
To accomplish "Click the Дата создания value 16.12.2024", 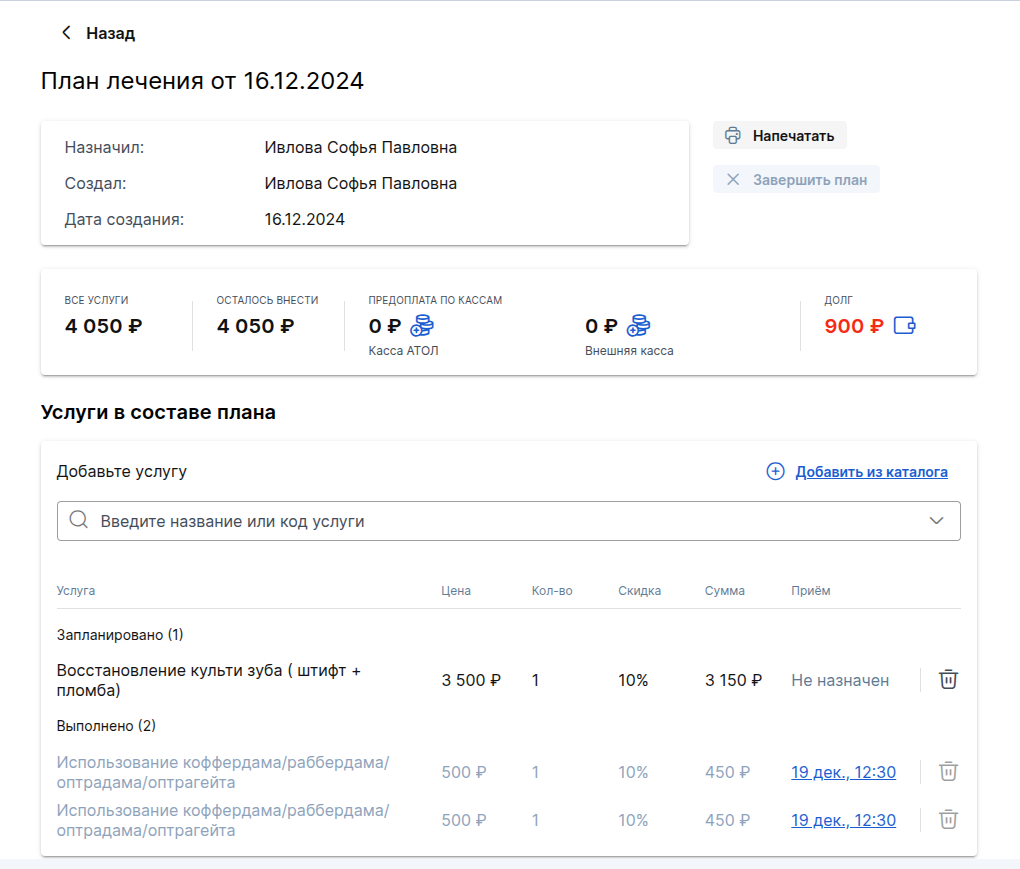I will tap(304, 219).
